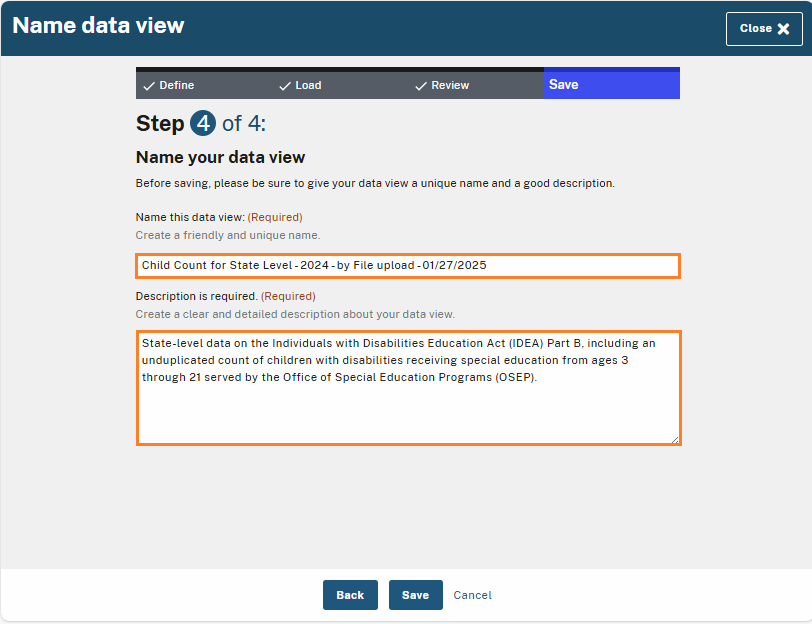Click the resize handle on the description box
Image resolution: width=812 pixels, height=624 pixels.
pos(675,439)
